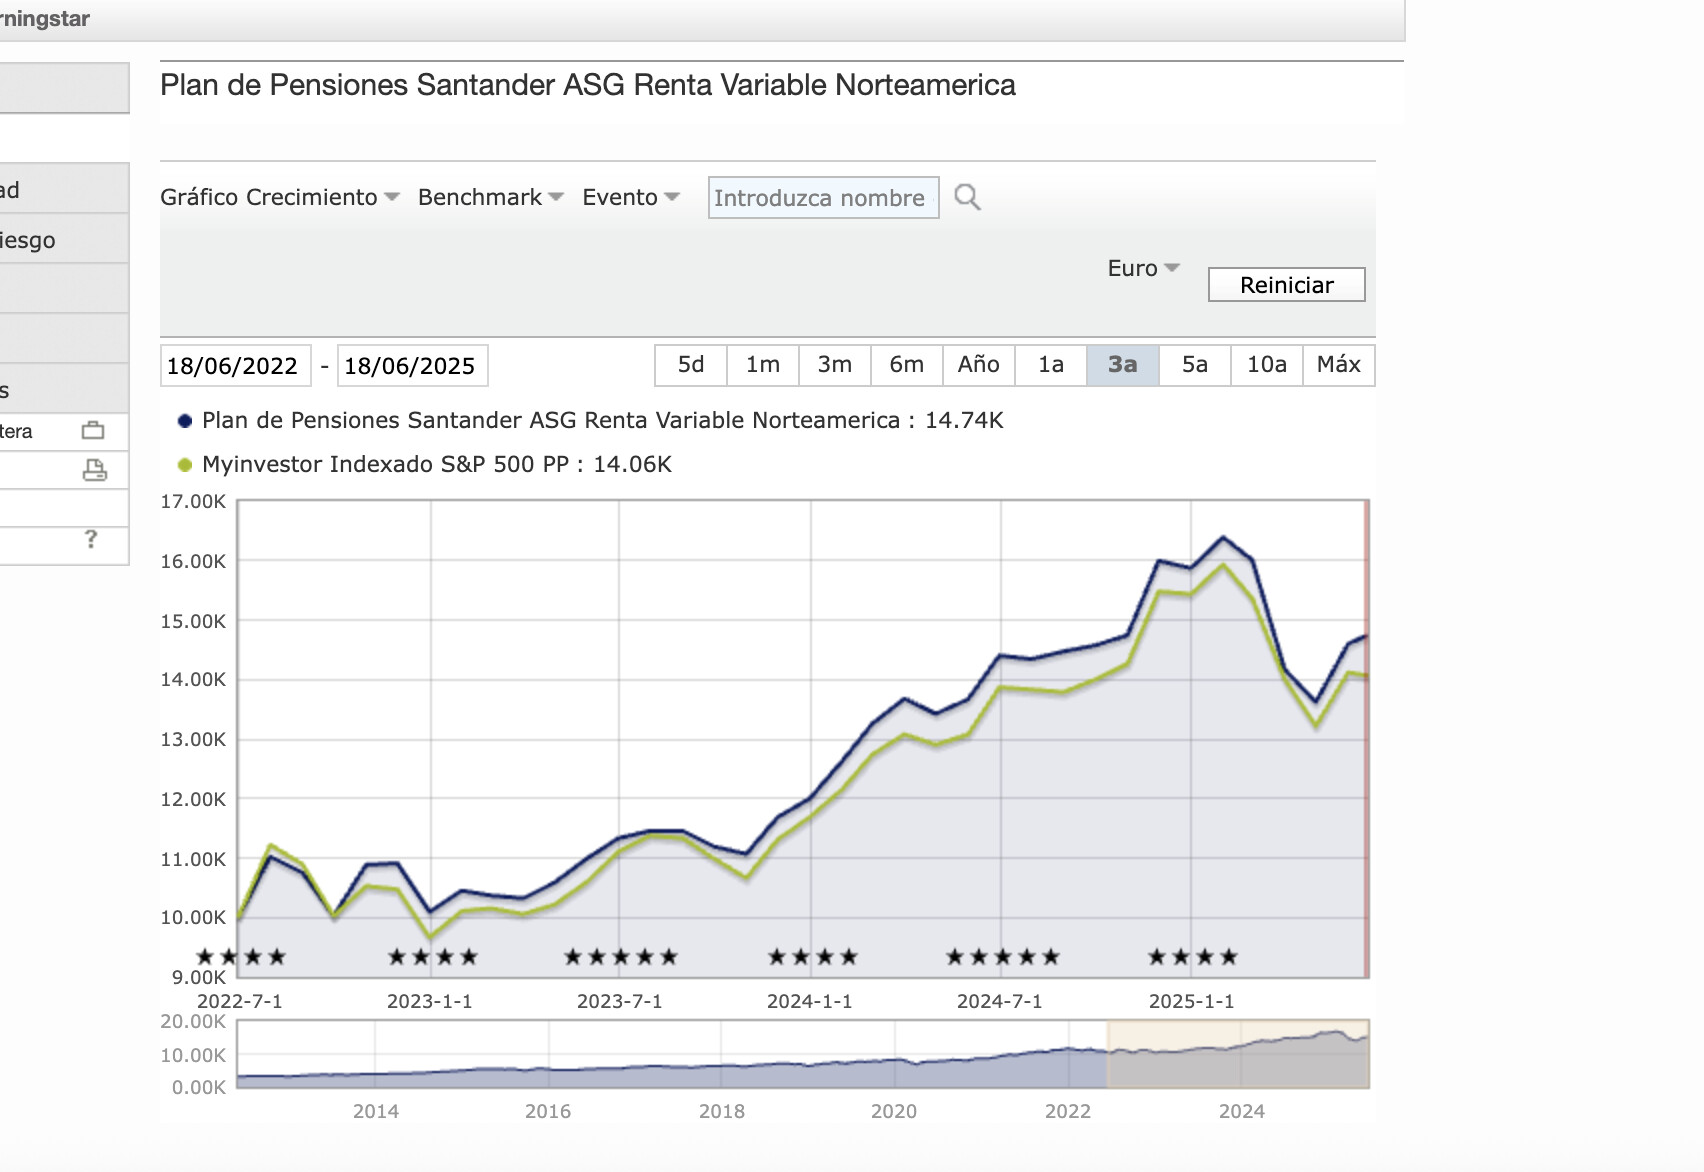Viewport: 1704px width, 1172px height.
Task: Open the Evento dropdown menu
Action: point(631,197)
